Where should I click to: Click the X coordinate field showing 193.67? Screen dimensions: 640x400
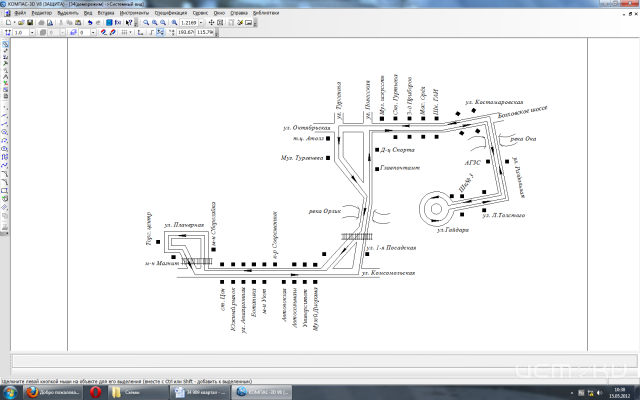pyautogui.click(x=185, y=32)
